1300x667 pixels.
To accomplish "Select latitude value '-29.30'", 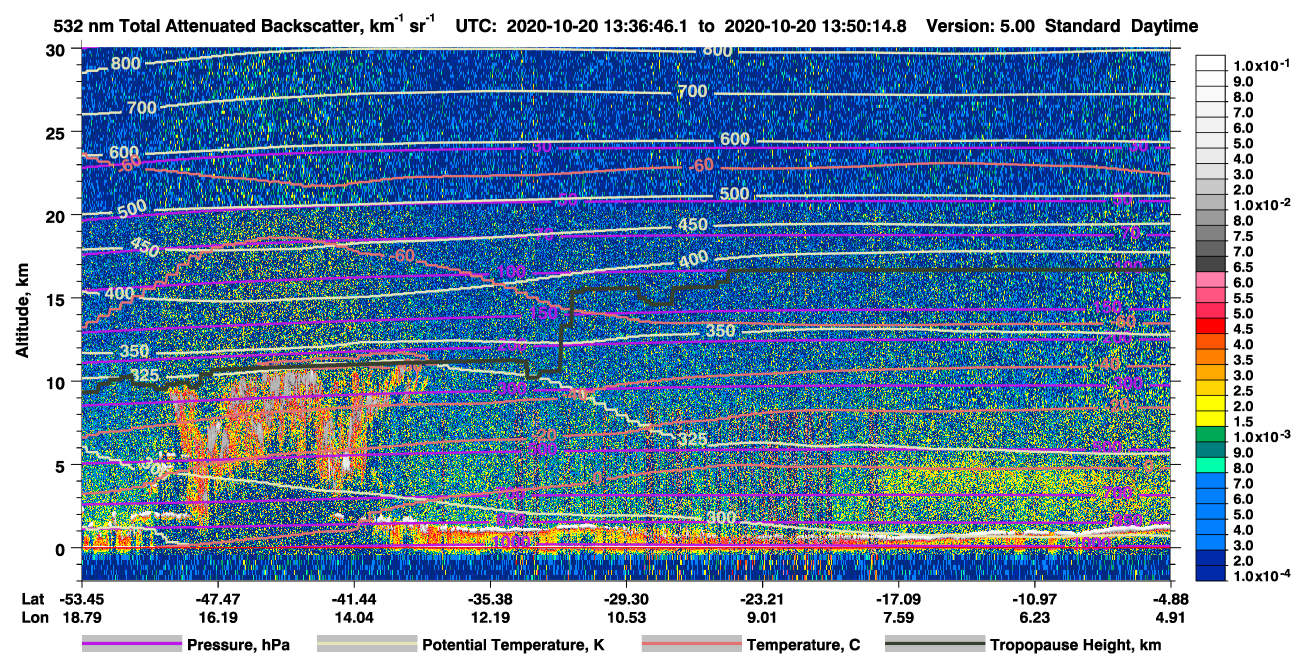I will [626, 599].
